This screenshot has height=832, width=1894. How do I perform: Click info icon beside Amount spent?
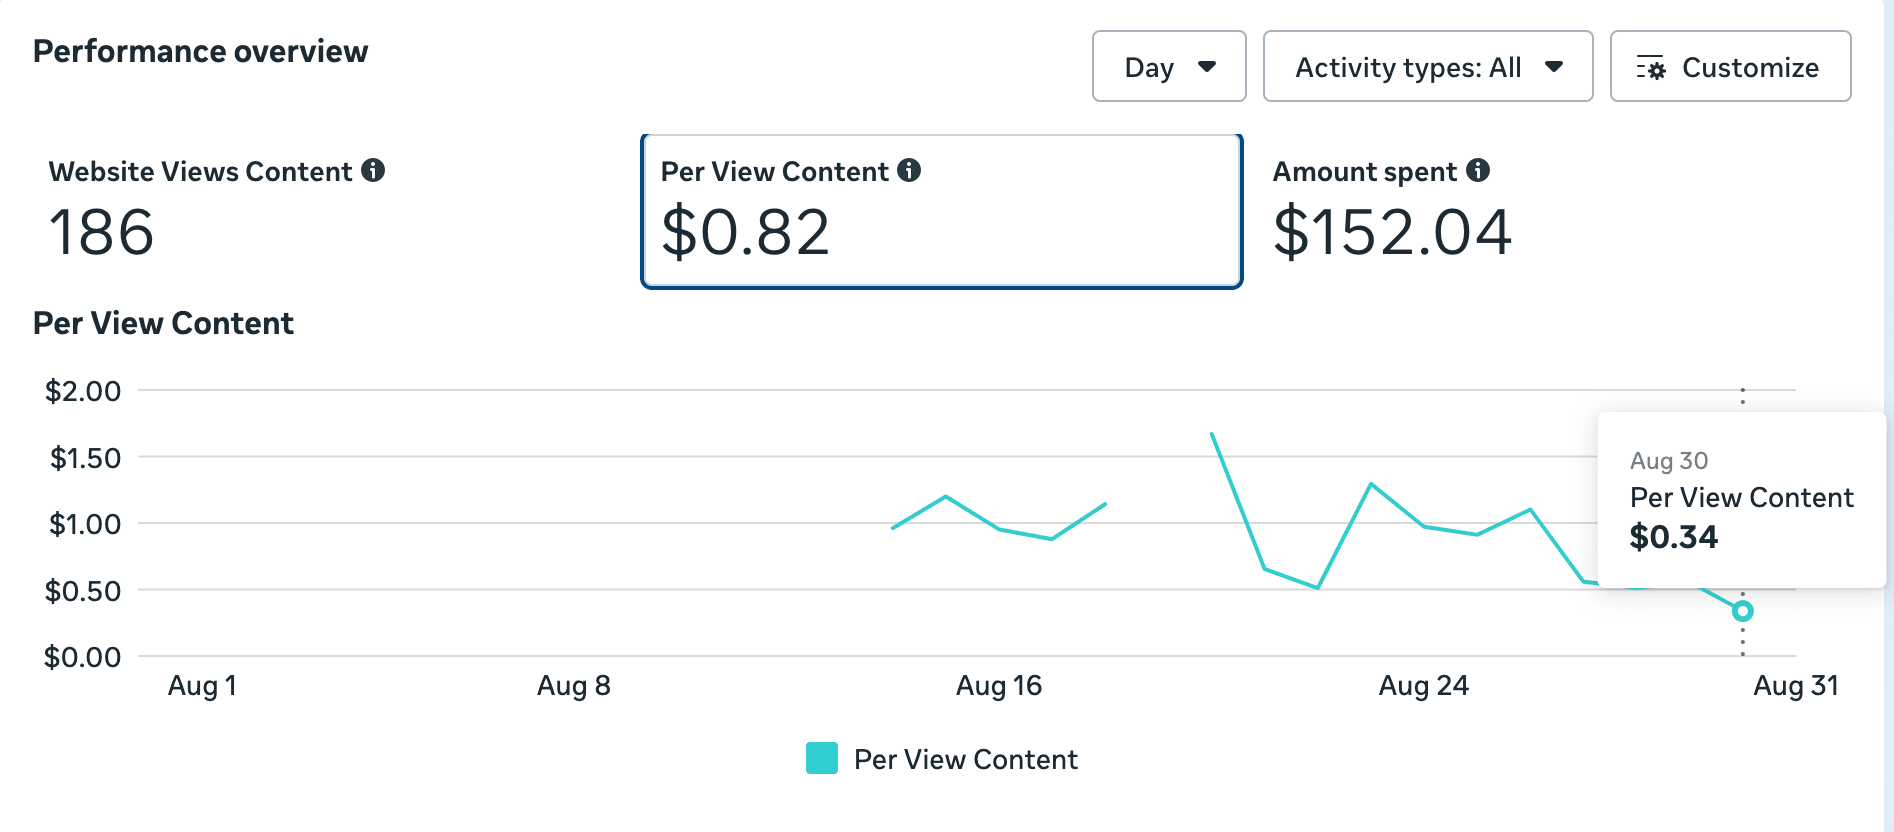coord(1478,170)
